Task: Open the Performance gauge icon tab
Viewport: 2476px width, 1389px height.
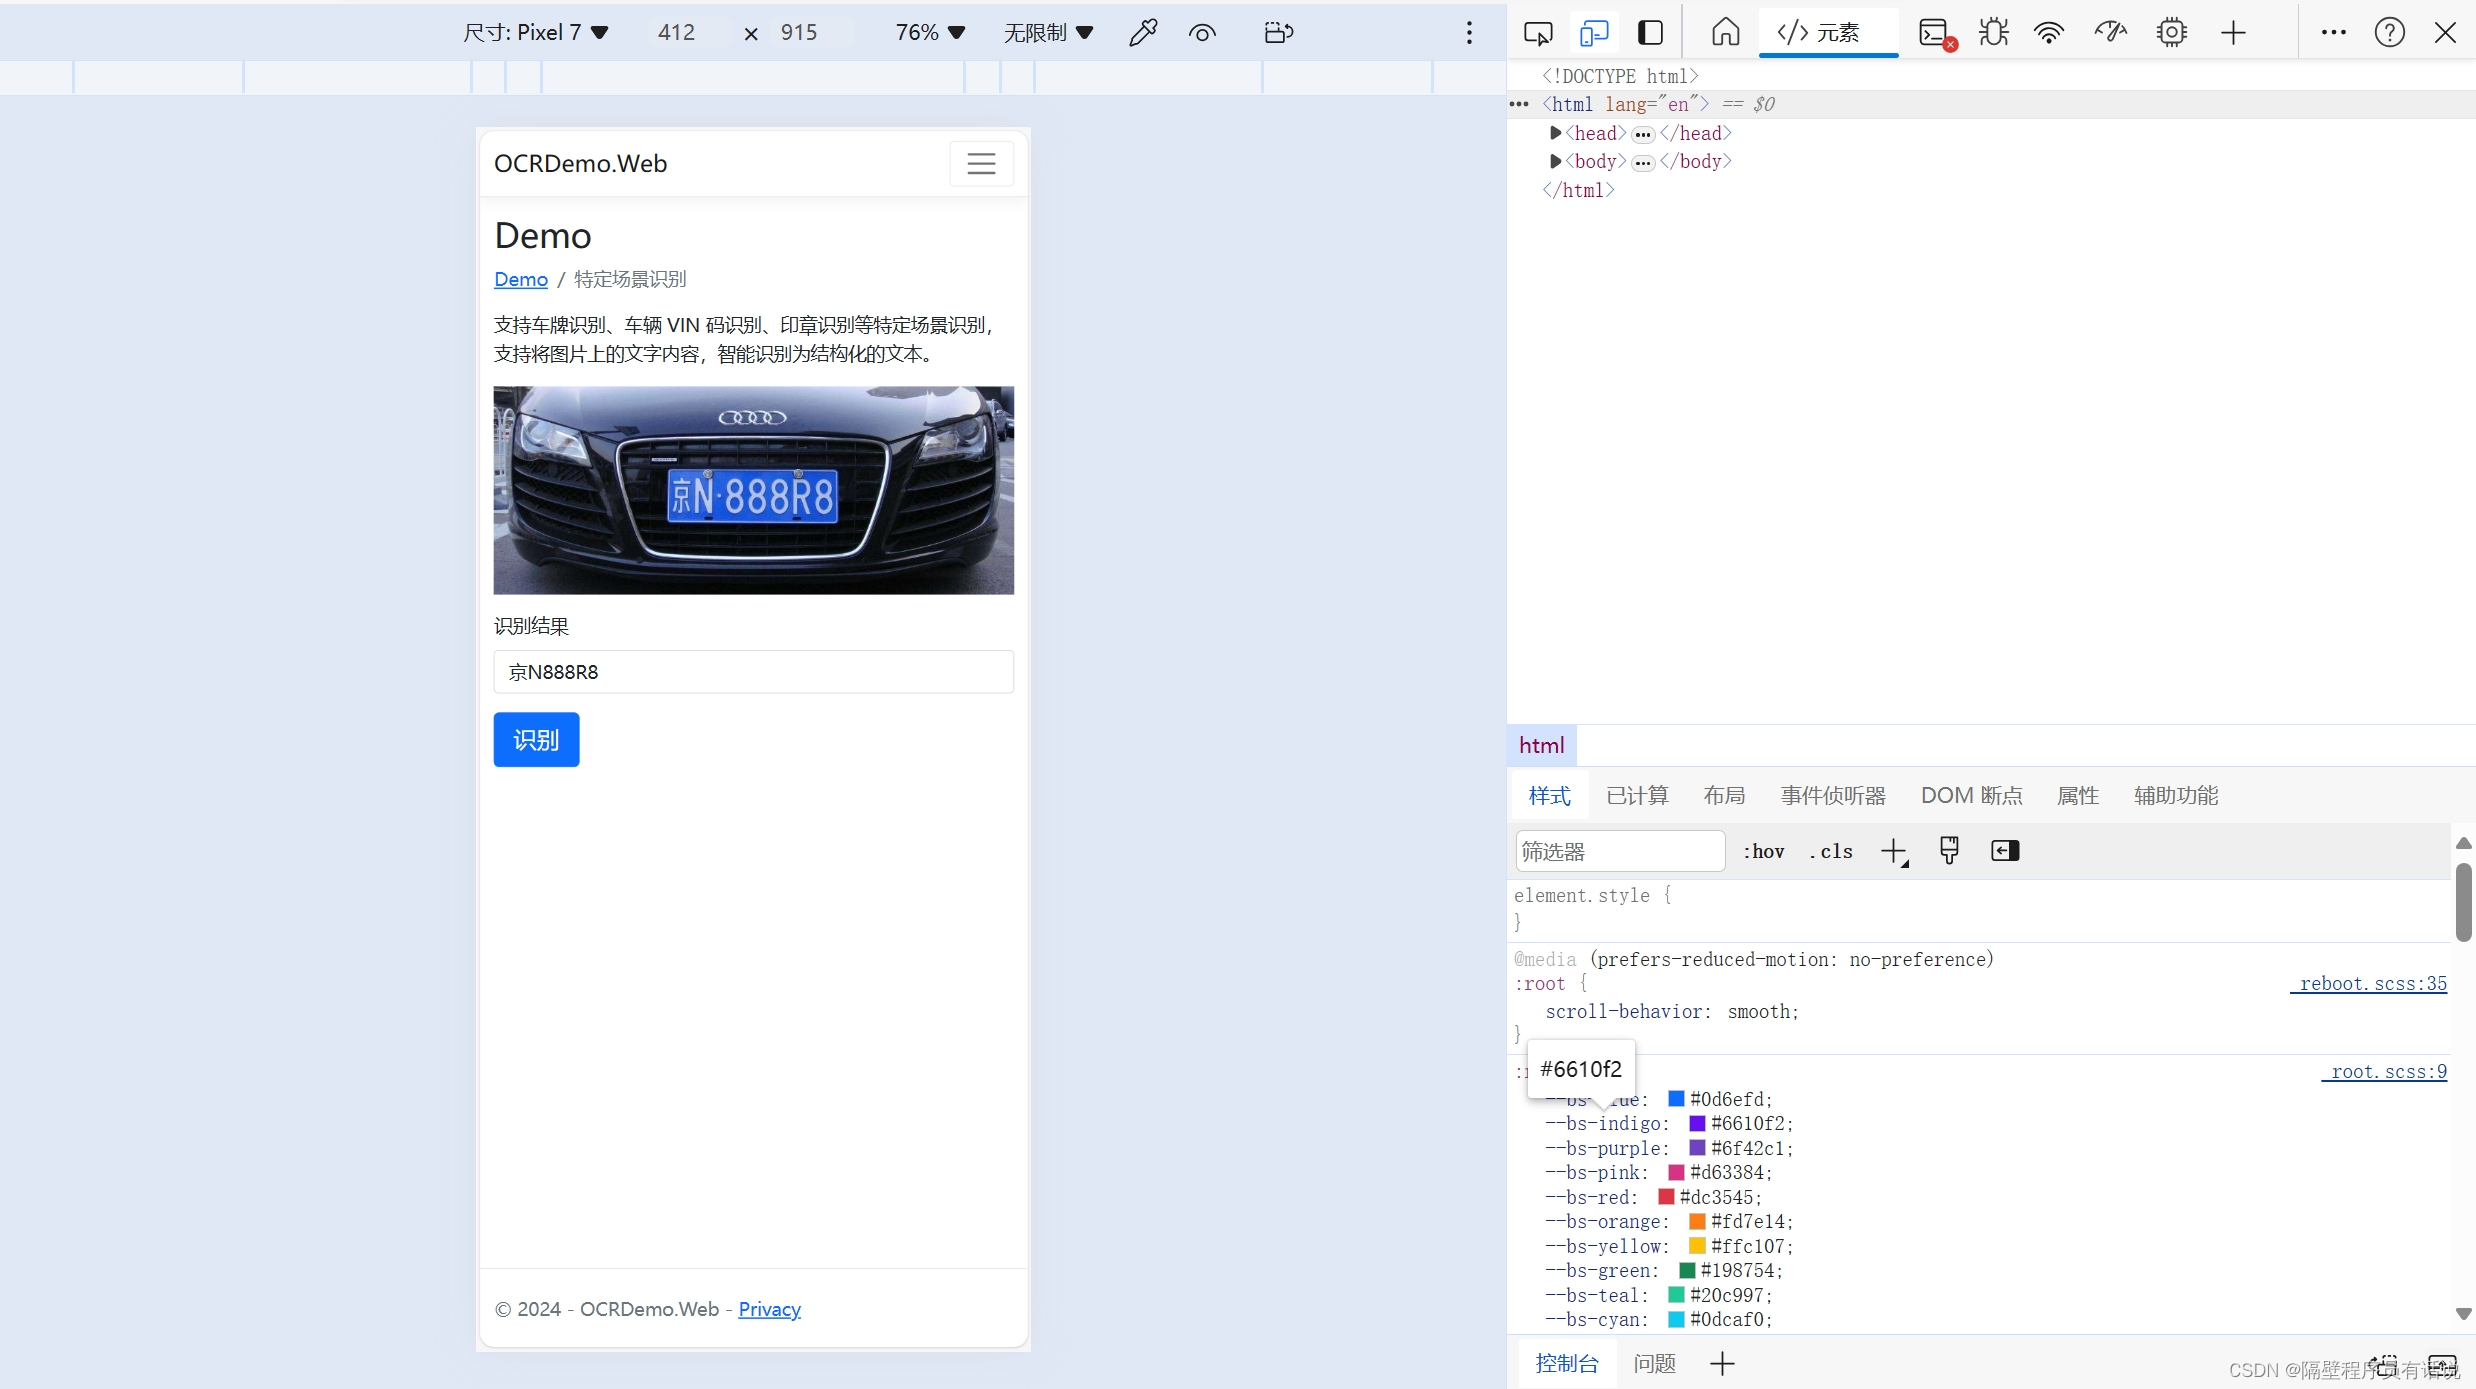Action: (2110, 33)
